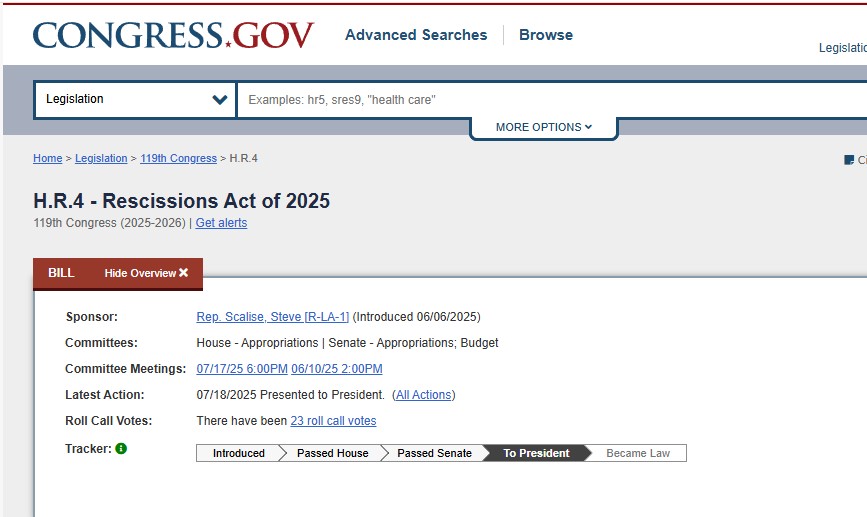The image size is (867, 517).
Task: Open the Legislation breadcrumb link
Action: 101,158
